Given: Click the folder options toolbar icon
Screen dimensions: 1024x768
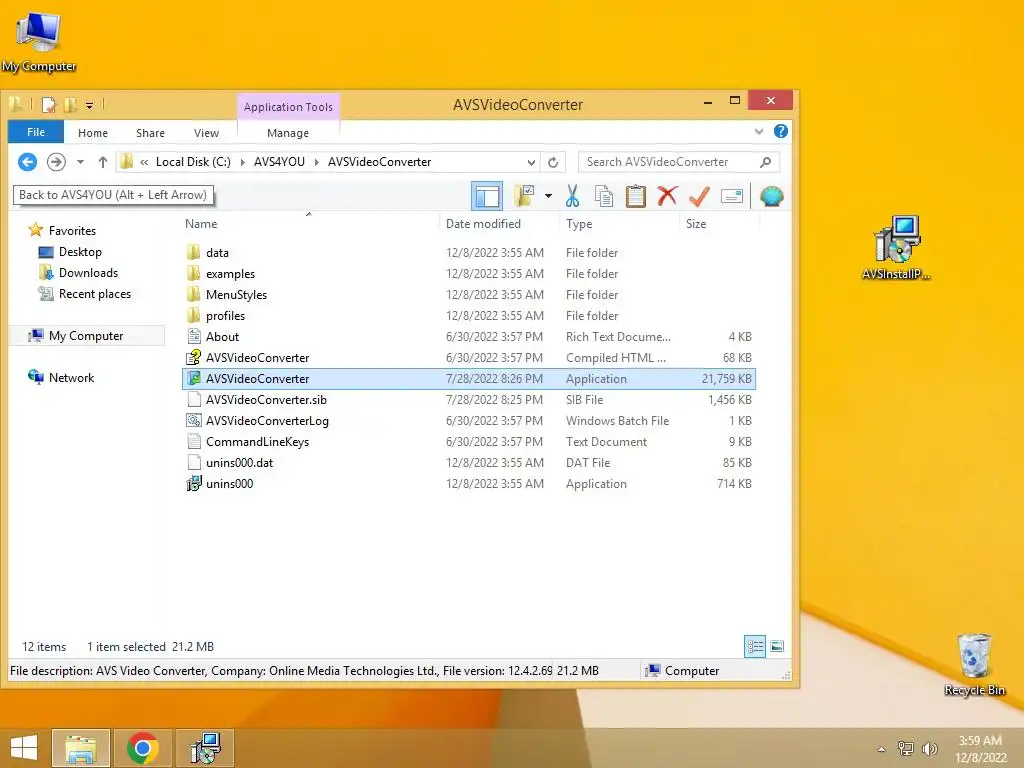Looking at the screenshot, I should [524, 195].
